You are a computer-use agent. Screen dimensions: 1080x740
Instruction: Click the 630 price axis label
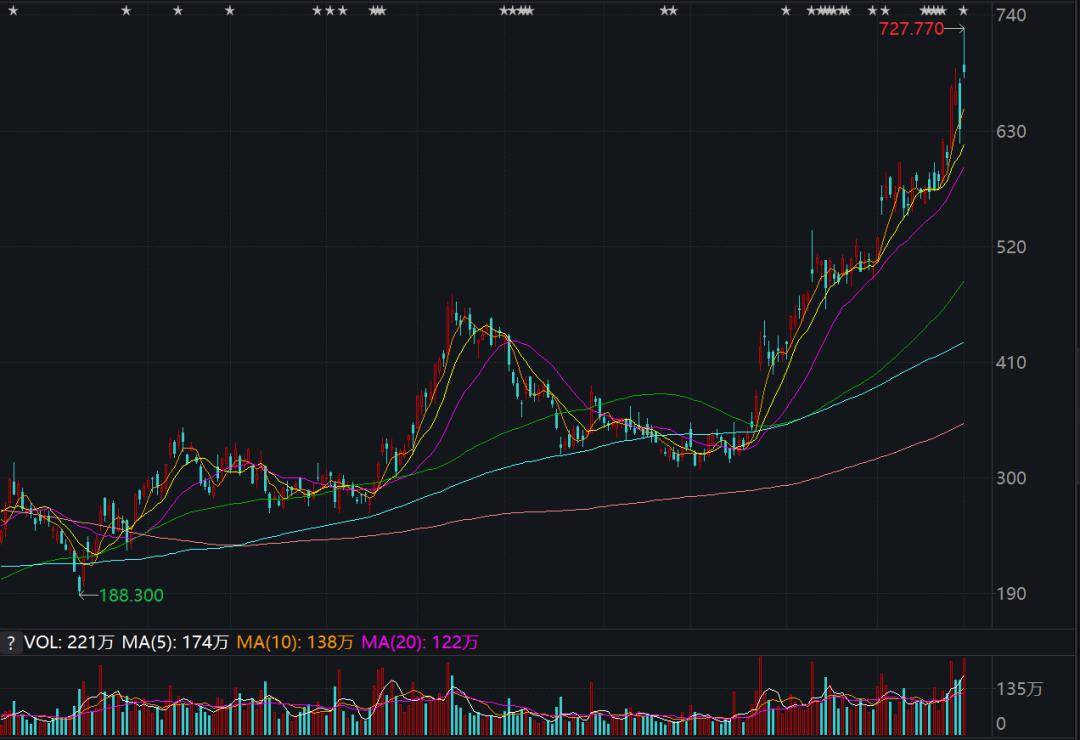click(x=1010, y=131)
